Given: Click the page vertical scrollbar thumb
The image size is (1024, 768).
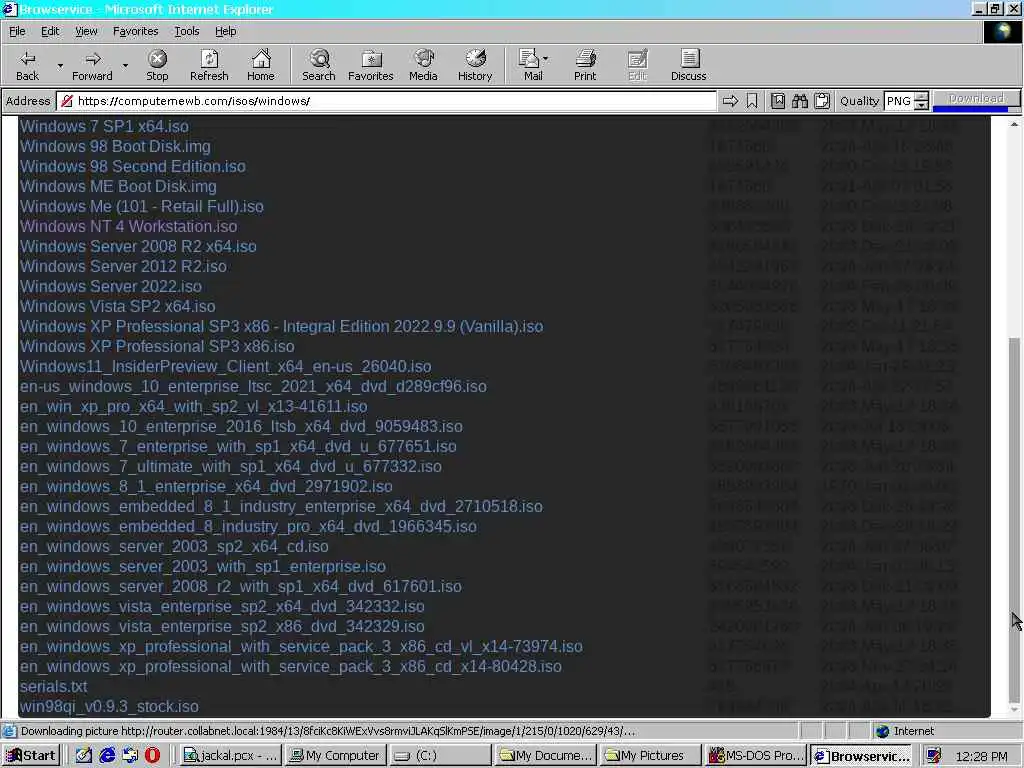Looking at the screenshot, I should pos(1014,519).
